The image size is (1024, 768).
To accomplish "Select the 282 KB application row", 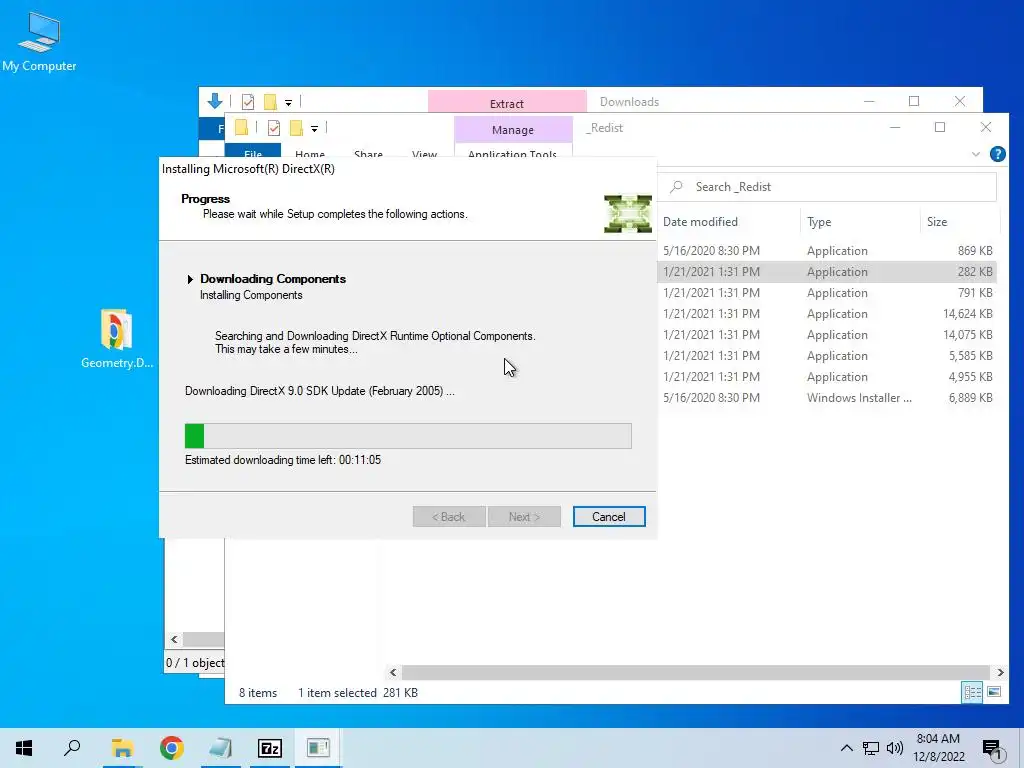I will (x=827, y=272).
